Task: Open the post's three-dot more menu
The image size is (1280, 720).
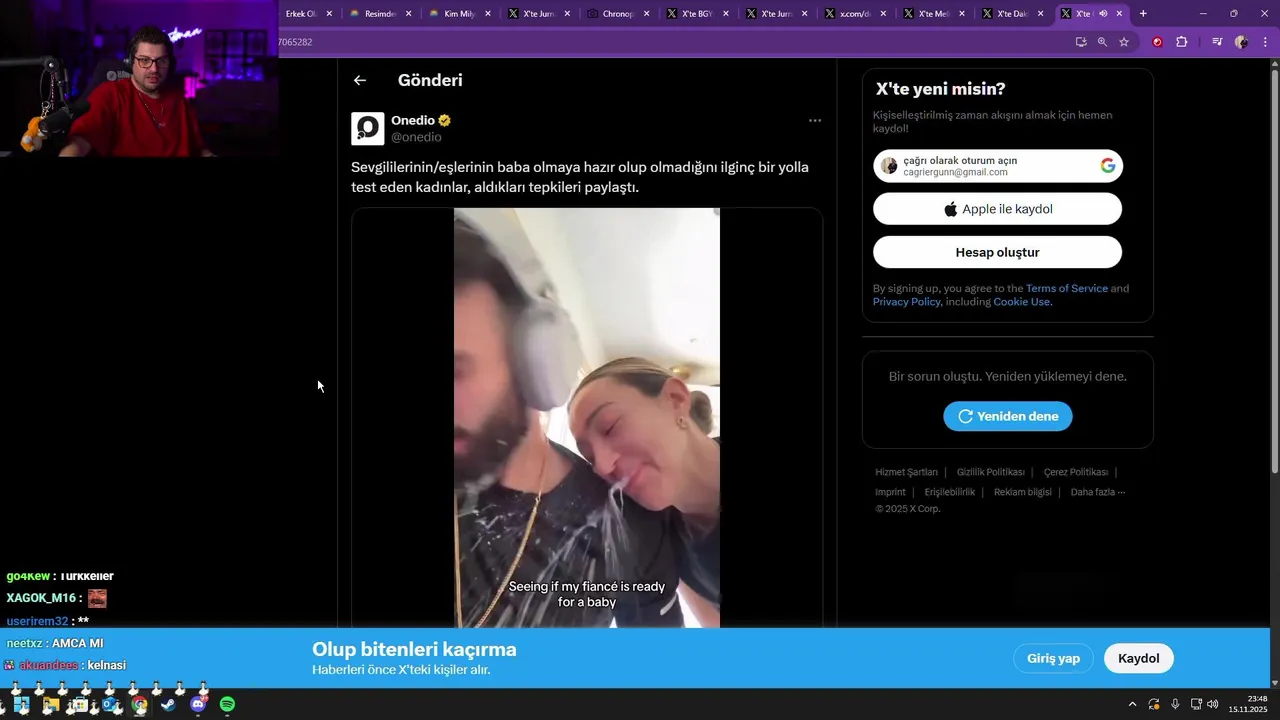Action: point(815,121)
